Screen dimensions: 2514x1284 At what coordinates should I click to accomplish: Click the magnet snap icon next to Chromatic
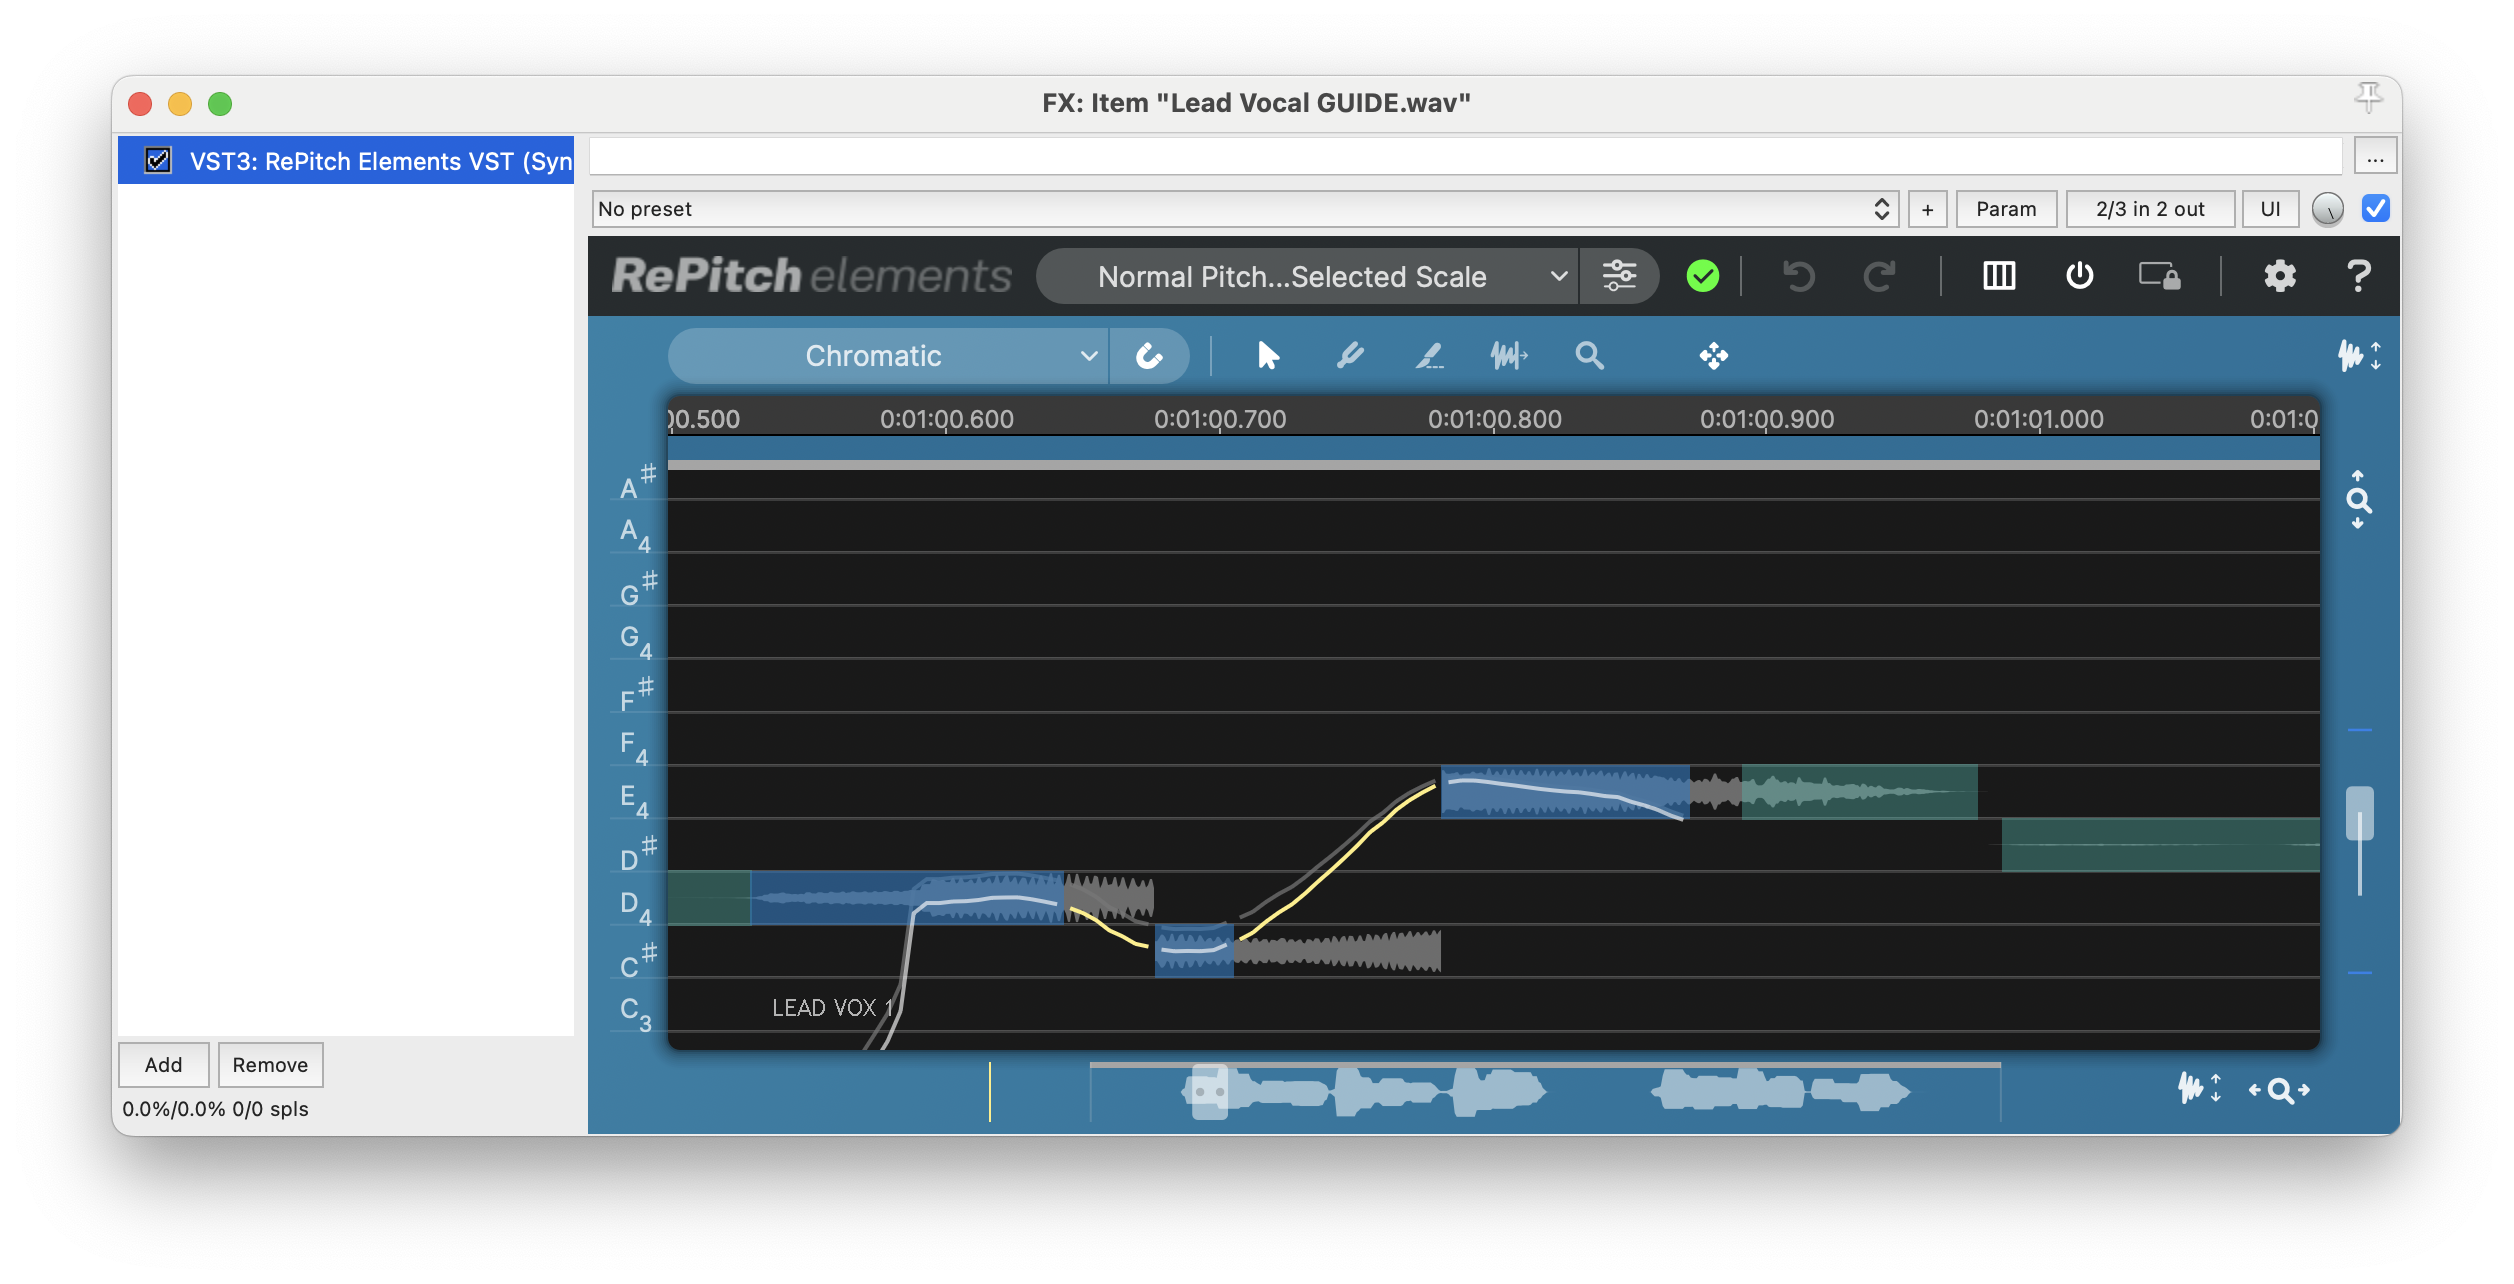(x=1150, y=356)
